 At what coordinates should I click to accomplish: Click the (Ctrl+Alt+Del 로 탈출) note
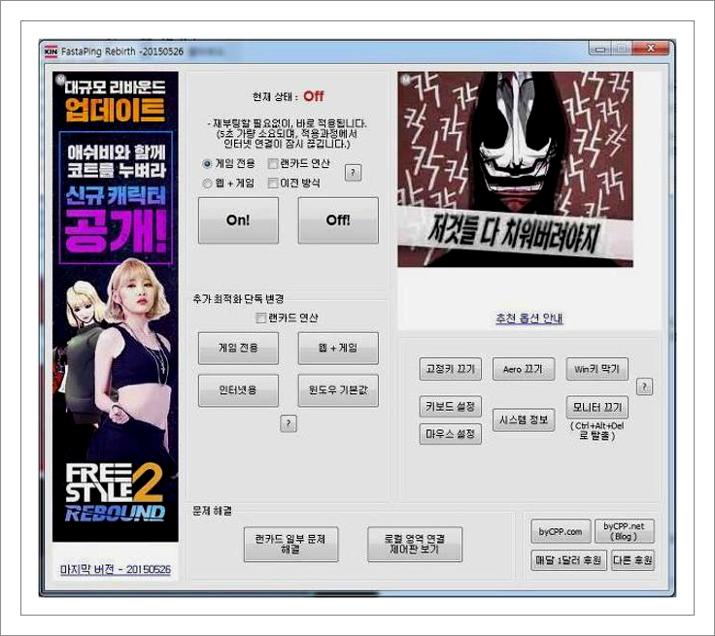coord(597,431)
